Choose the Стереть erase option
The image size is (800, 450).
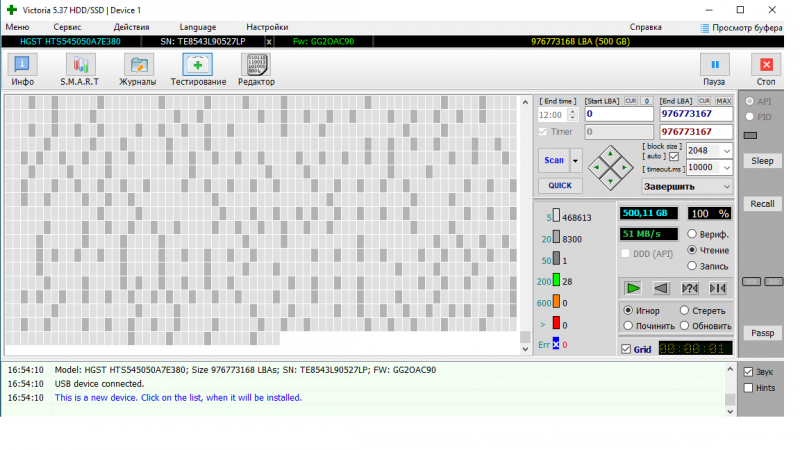tap(686, 311)
